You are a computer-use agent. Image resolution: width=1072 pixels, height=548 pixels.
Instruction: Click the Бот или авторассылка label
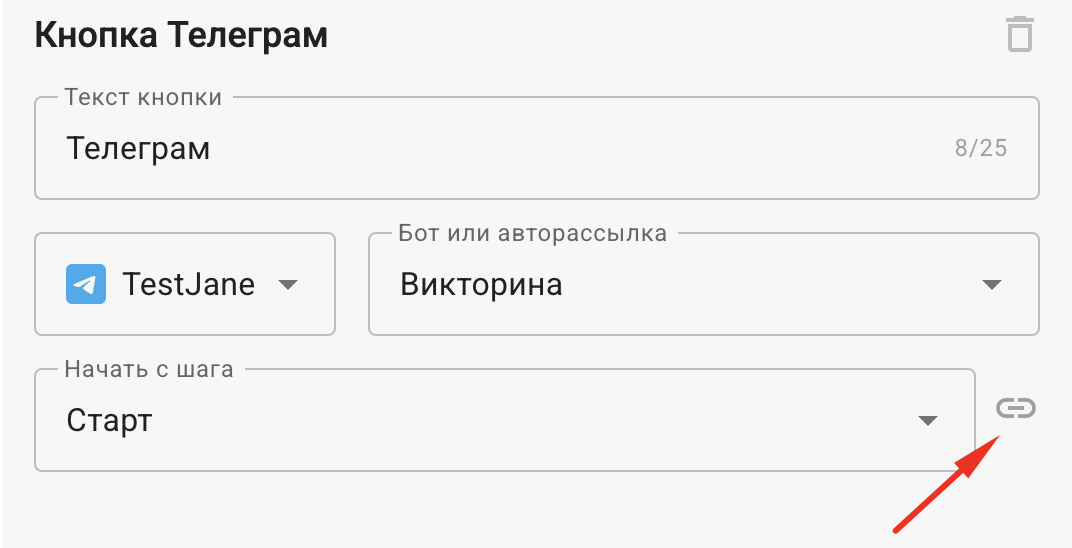tap(532, 233)
